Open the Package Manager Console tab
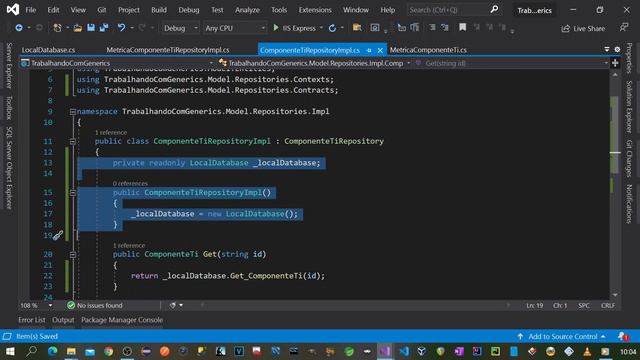 coord(122,320)
